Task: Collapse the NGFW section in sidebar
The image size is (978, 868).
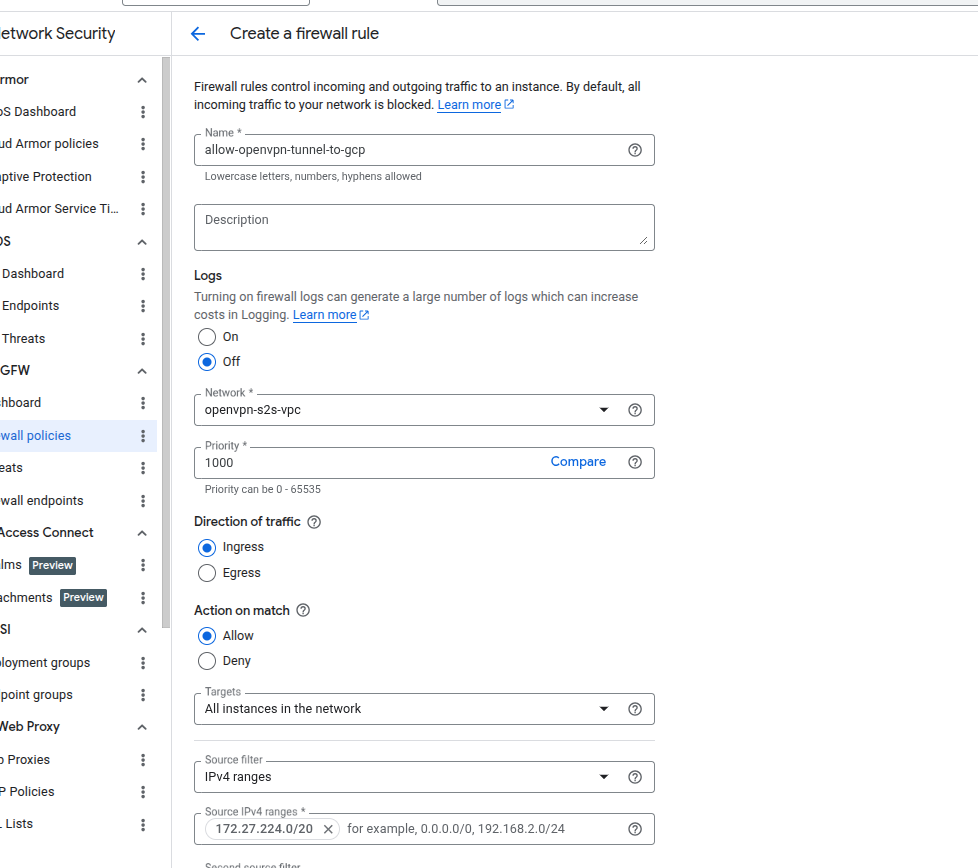Action: click(142, 371)
